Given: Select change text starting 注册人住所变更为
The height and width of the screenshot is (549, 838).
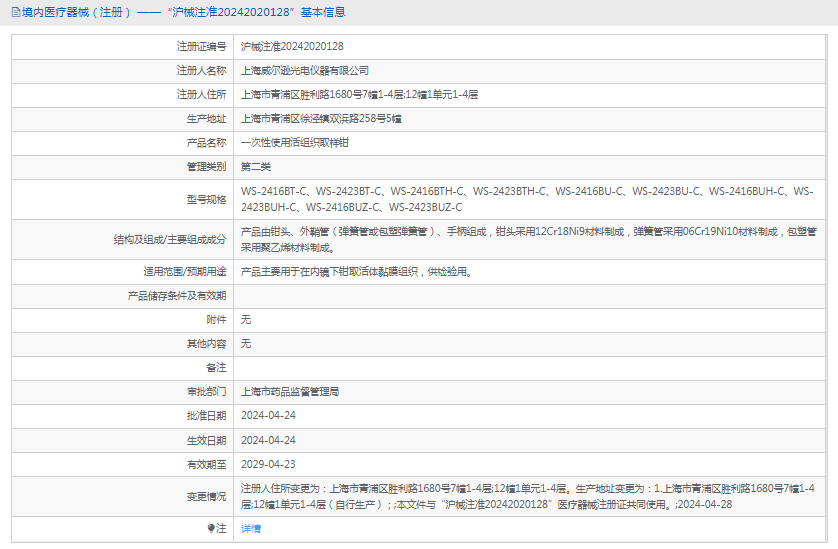Looking at the screenshot, I should coord(527,497).
